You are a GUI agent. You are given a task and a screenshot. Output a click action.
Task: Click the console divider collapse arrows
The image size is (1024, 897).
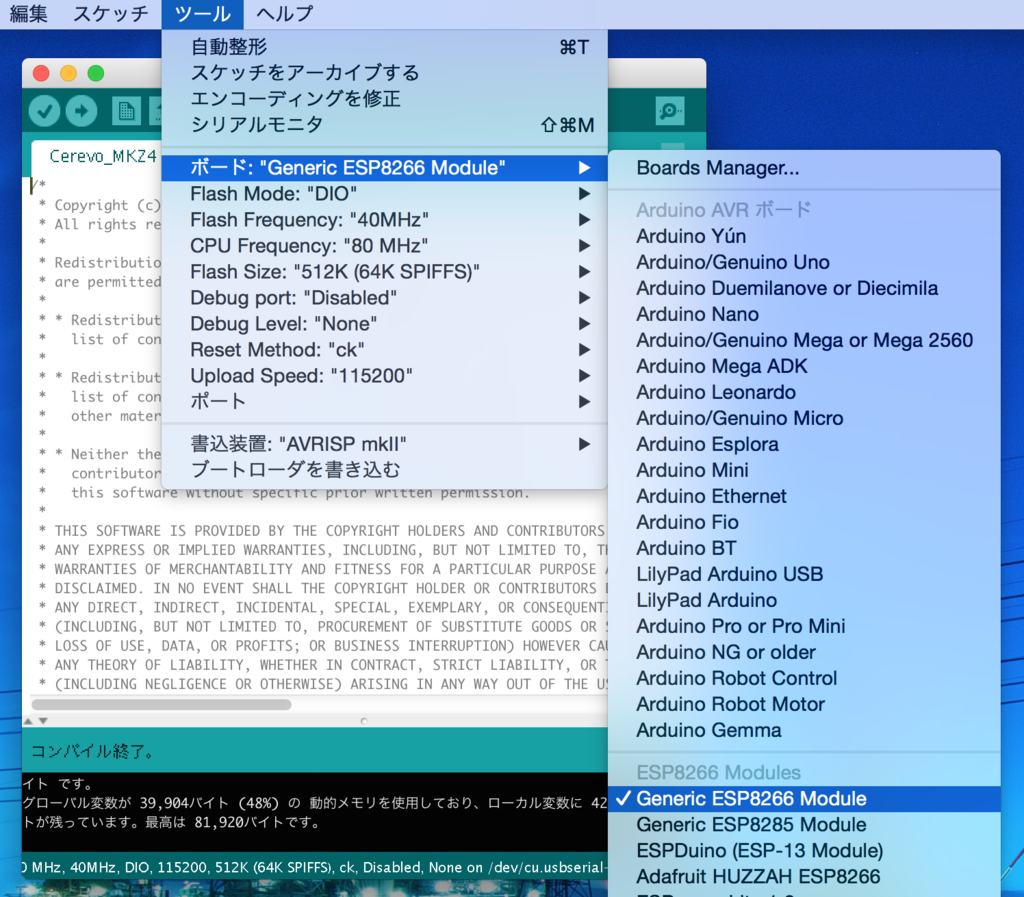36,721
